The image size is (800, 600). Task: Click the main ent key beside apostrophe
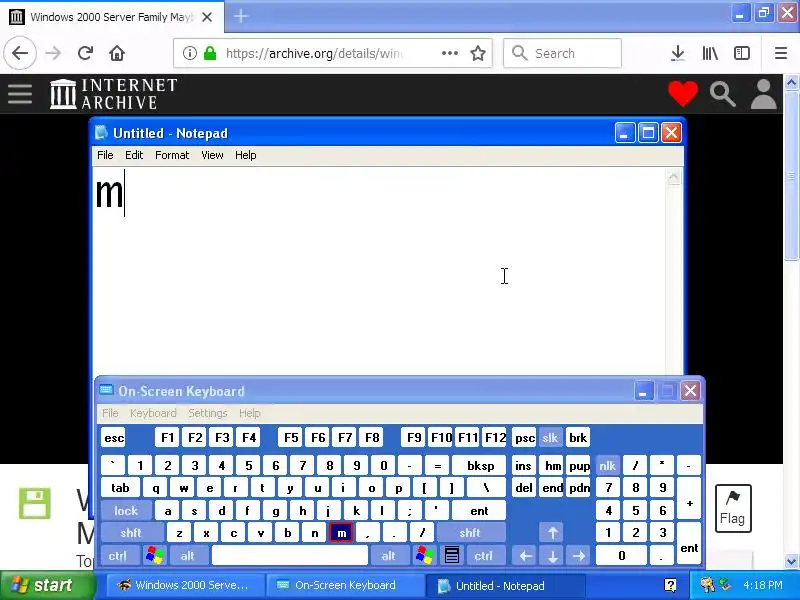[x=479, y=510]
